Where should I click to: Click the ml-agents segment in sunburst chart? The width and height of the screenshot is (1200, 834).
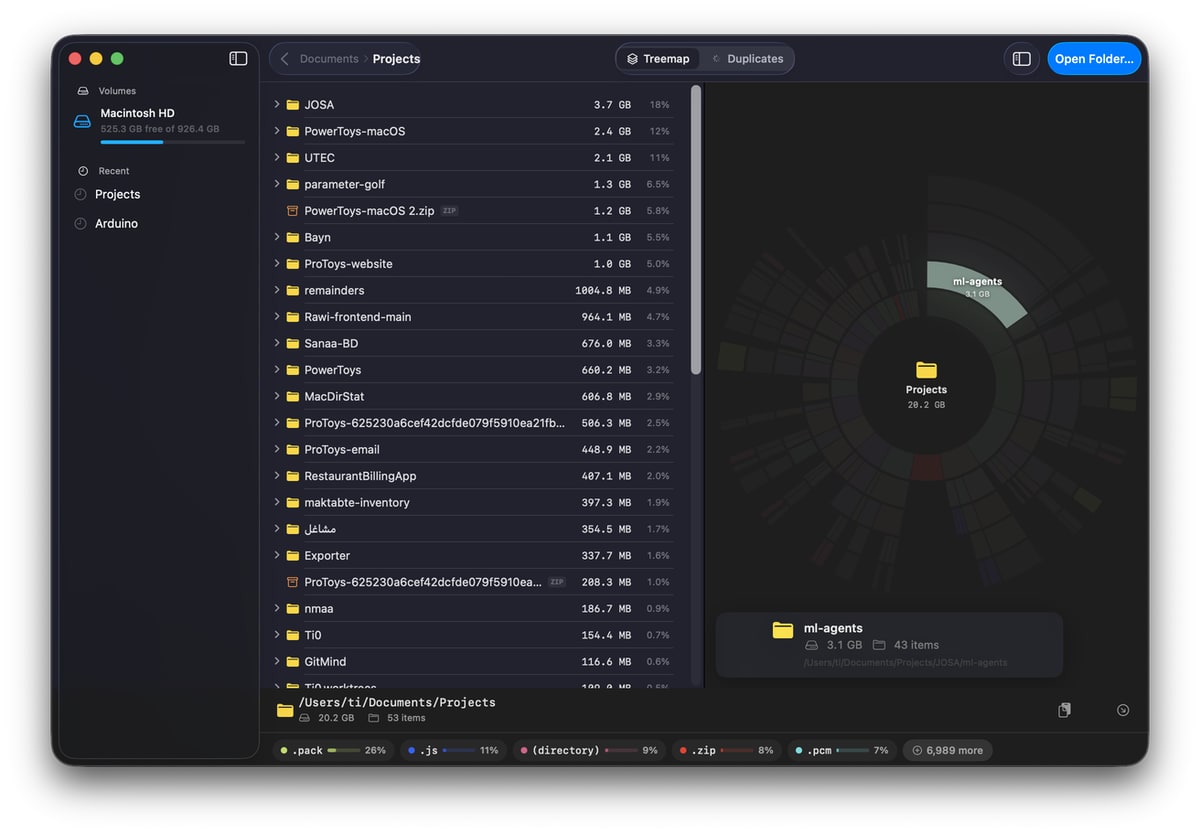[975, 292]
